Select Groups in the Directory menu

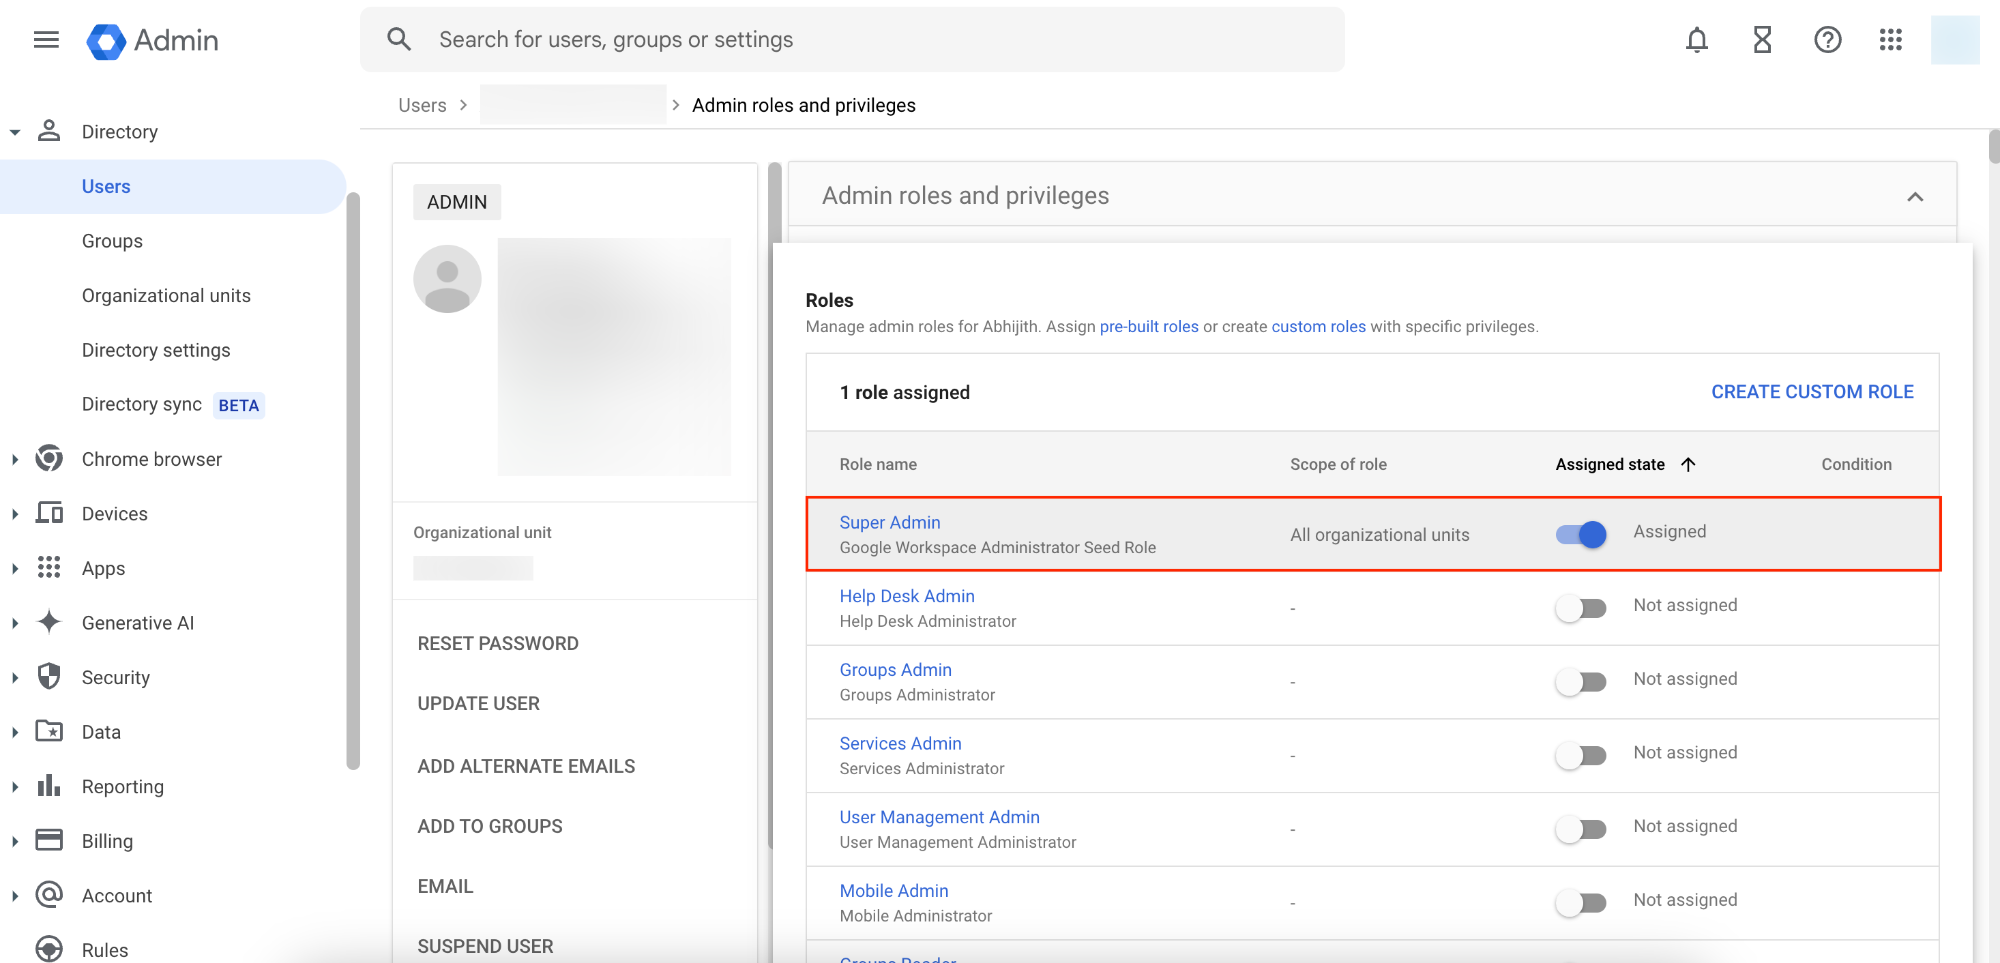112,240
